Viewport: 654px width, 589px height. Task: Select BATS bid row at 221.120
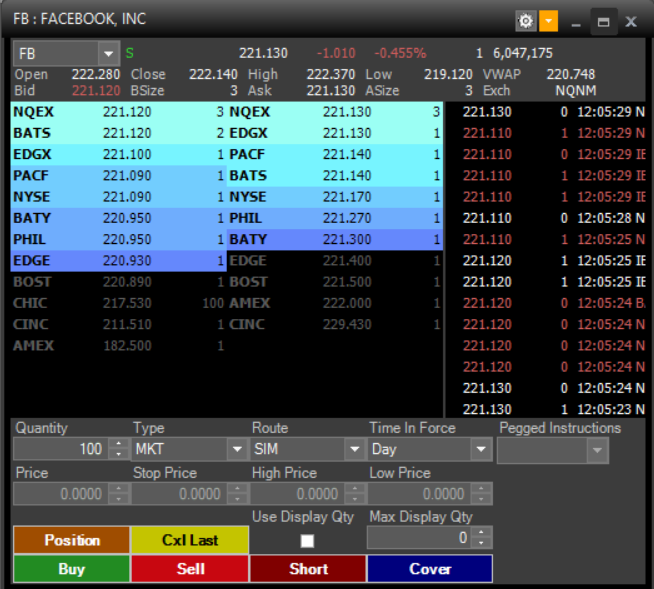[118, 133]
